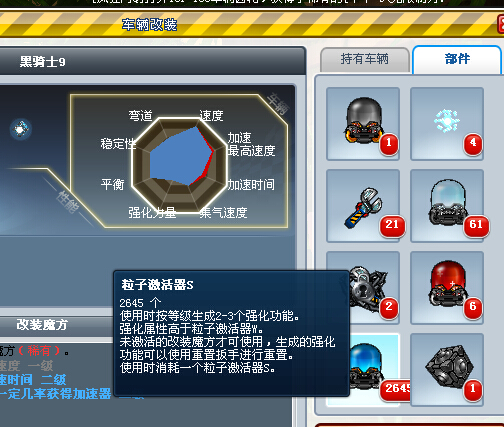This screenshot has height=427, width=504.
Task: Select the glowing particle part with count 4
Action: 447,124
